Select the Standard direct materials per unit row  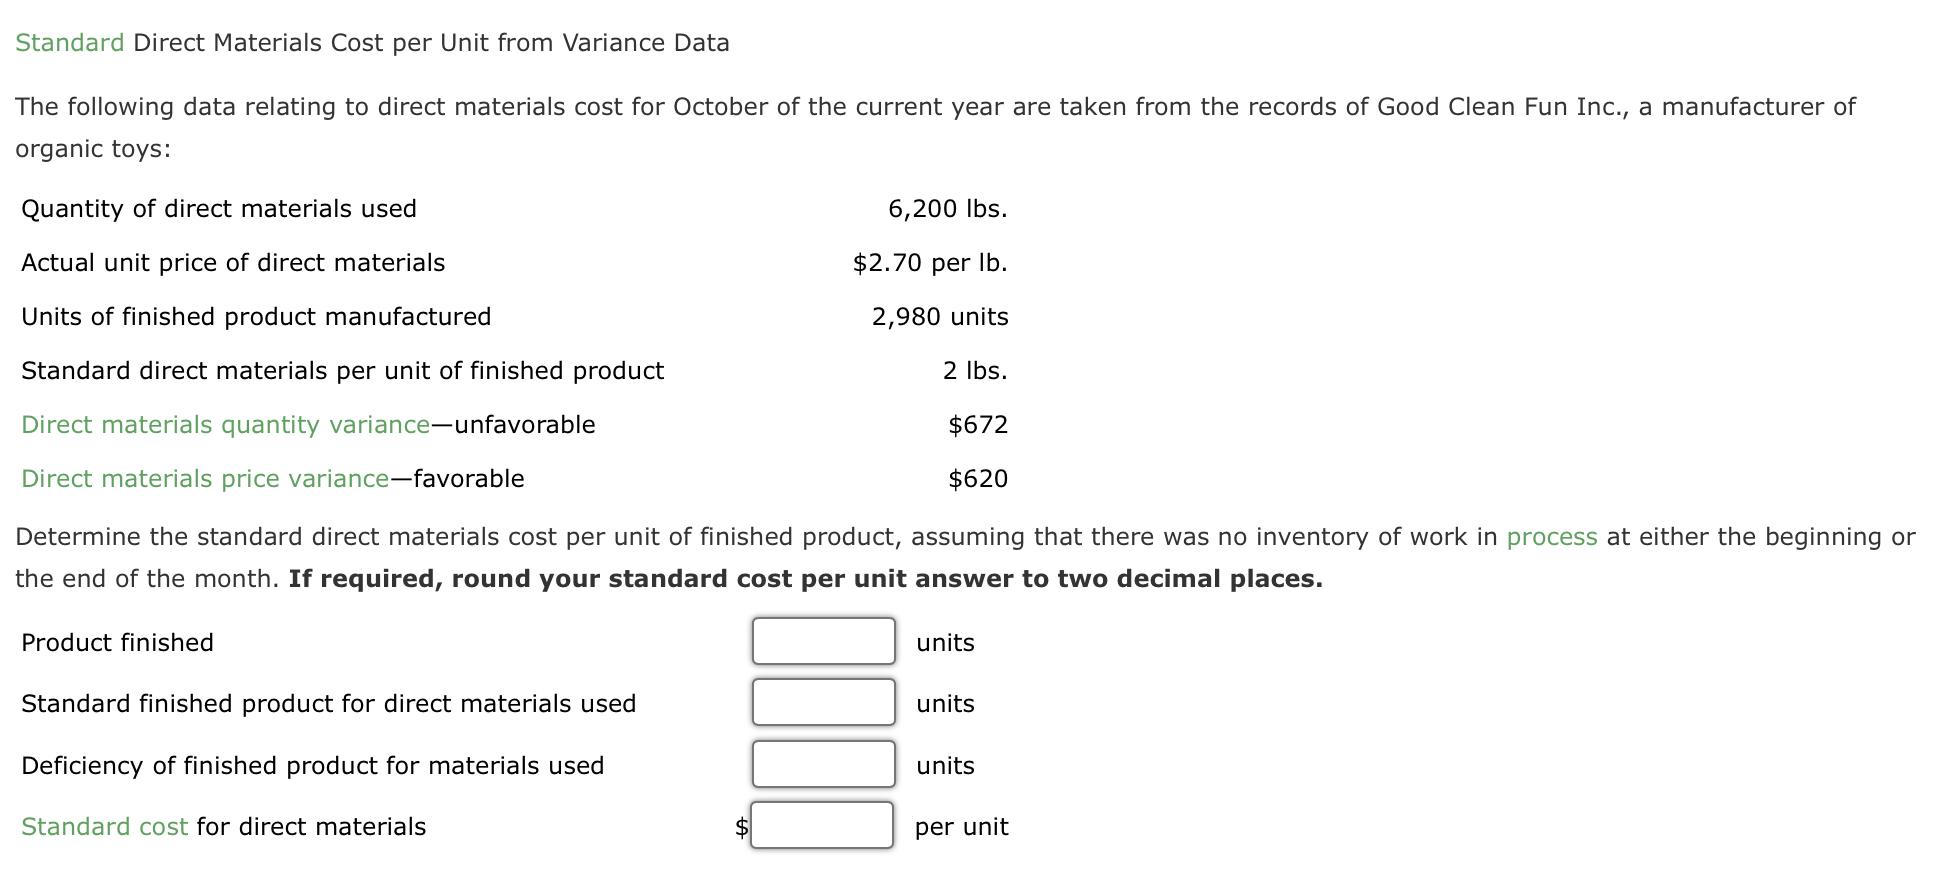(342, 370)
